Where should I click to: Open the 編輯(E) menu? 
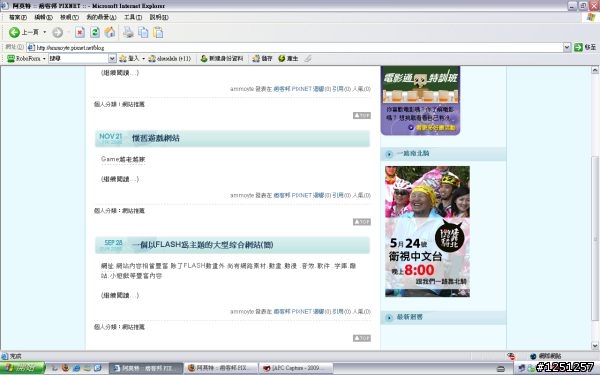43,17
